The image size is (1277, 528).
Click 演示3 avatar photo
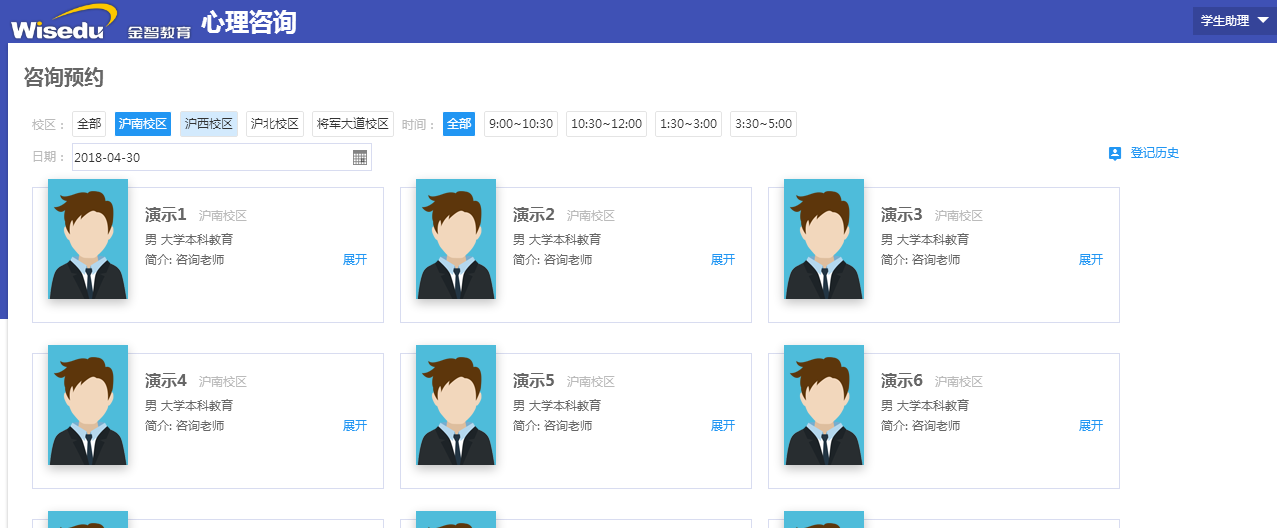(824, 239)
